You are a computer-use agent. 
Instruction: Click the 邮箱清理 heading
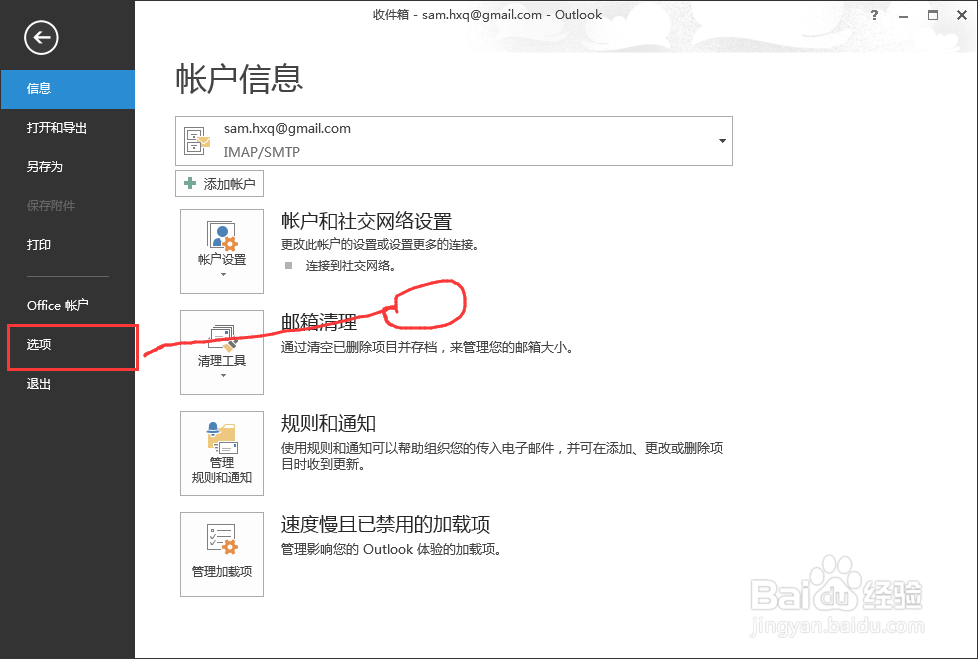[x=319, y=322]
